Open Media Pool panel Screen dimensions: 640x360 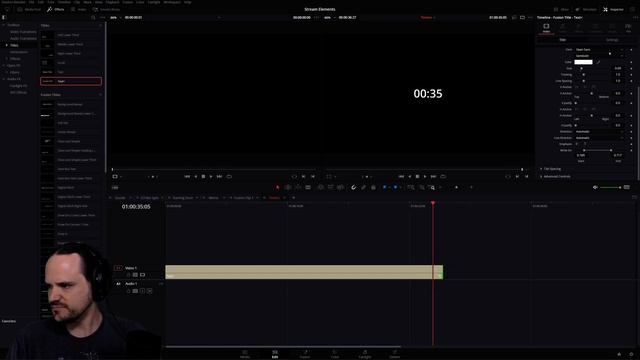[x=29, y=9]
